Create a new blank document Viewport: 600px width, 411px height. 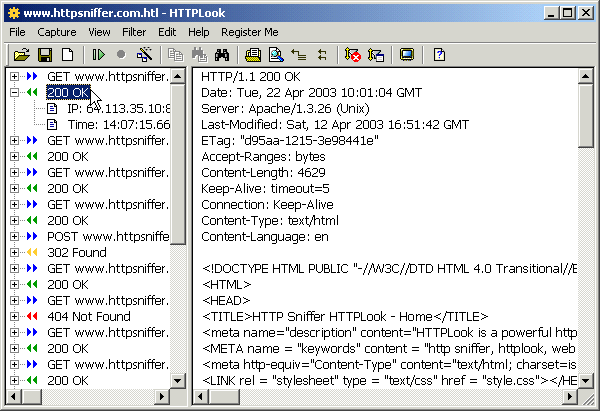[68, 55]
